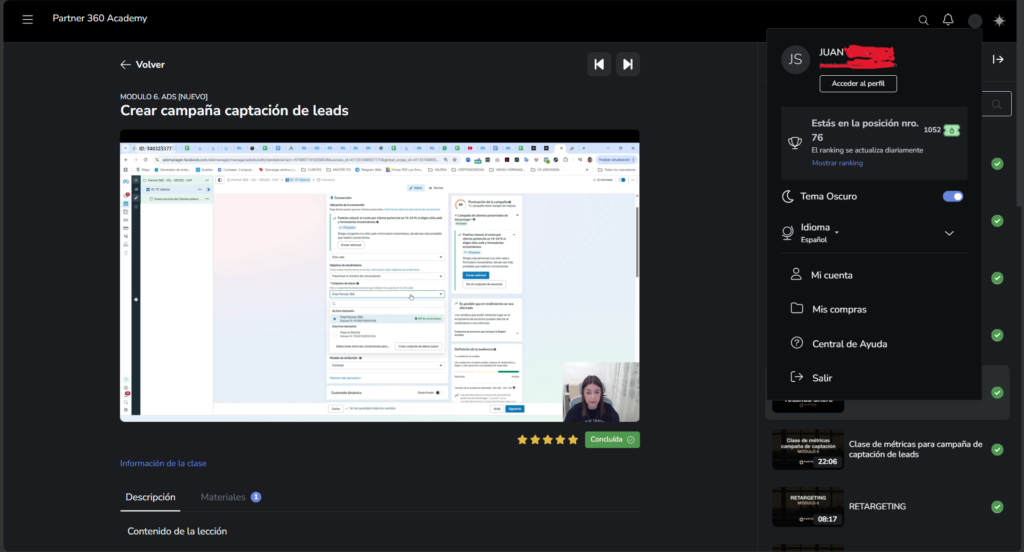Click the moon icon beside Tema Oscuro
The width and height of the screenshot is (1024, 552).
point(788,196)
